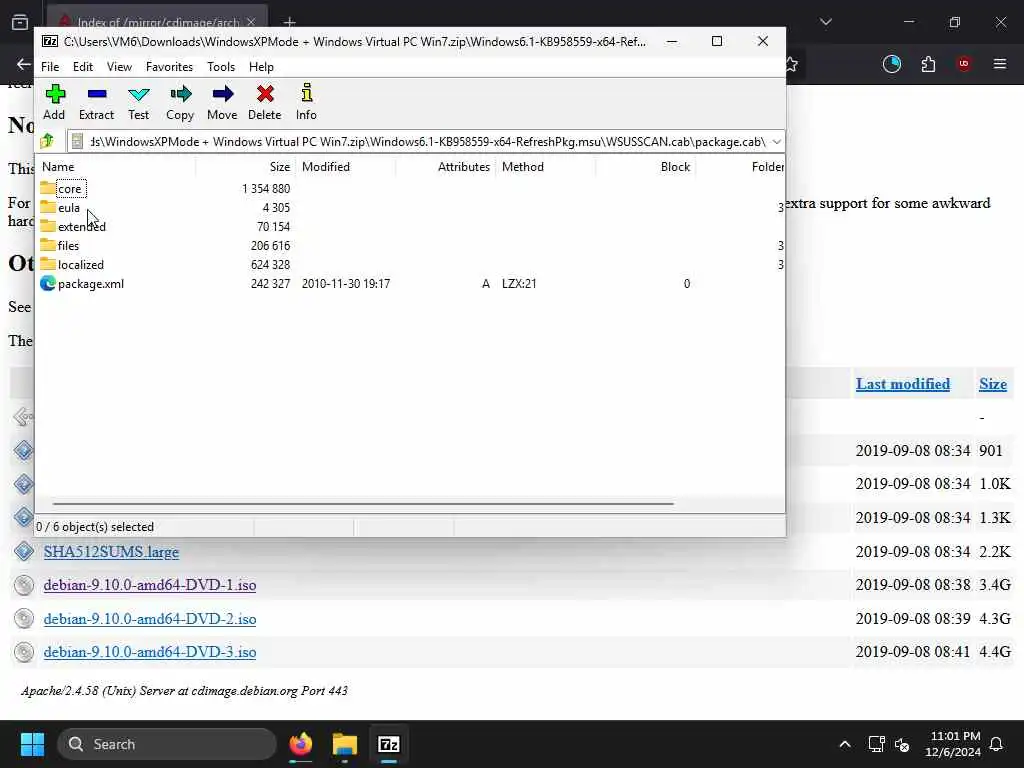
Task: Run the Test archive tool
Action: pyautogui.click(x=138, y=102)
